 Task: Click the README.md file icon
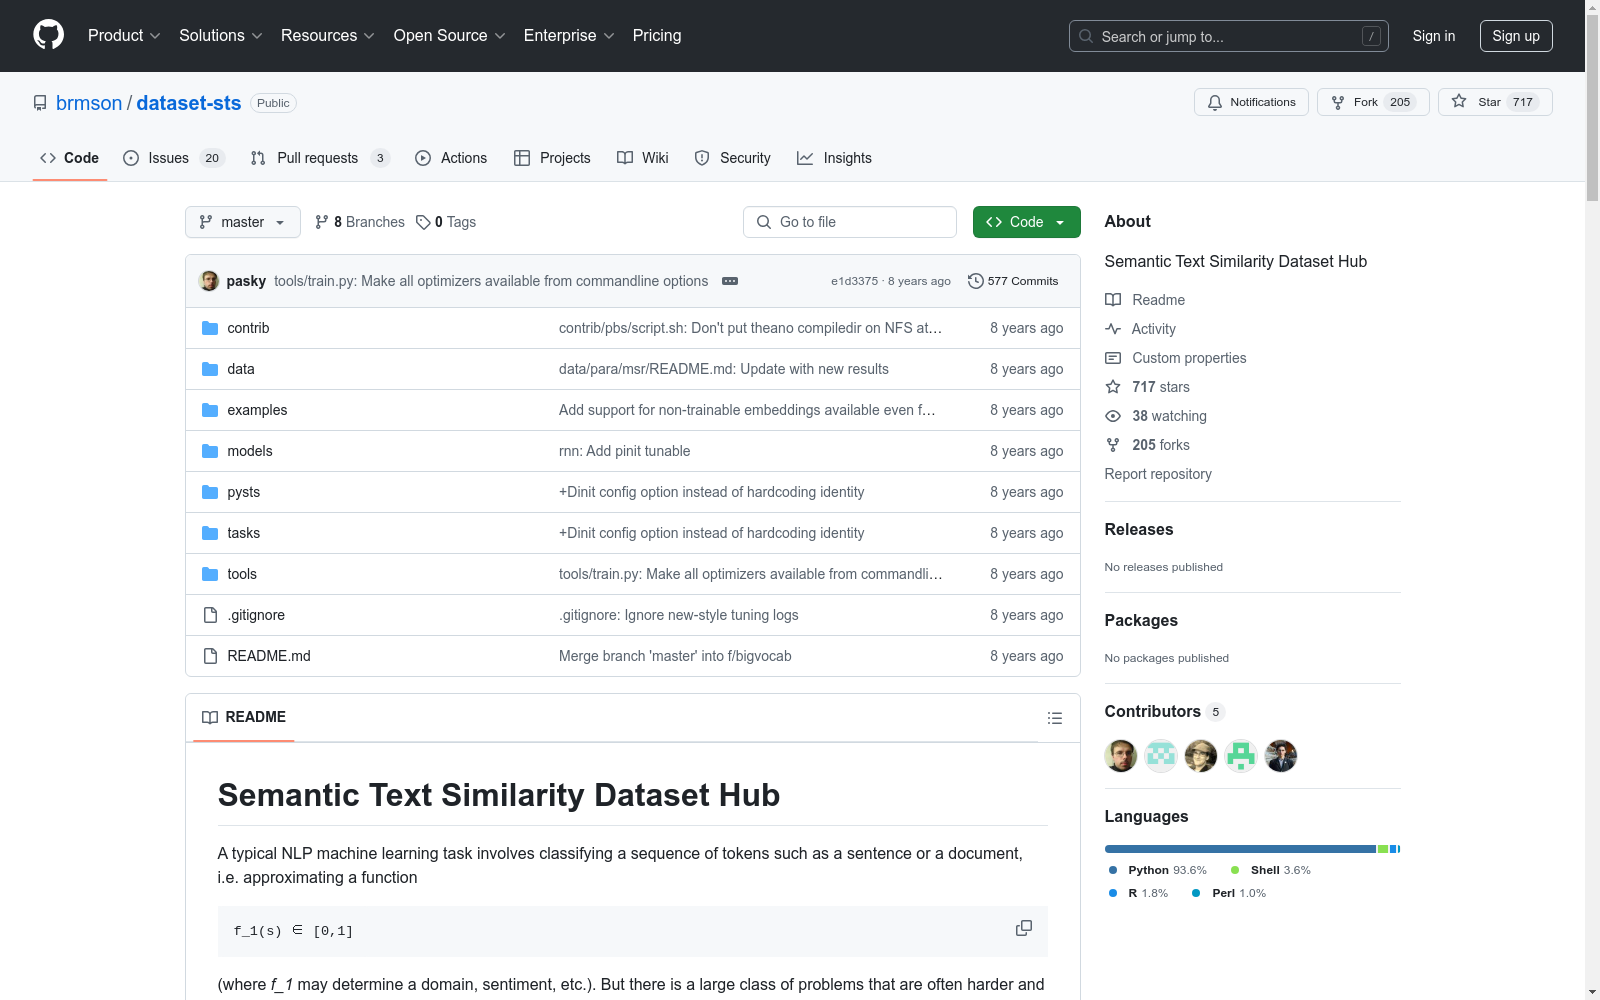[210, 656]
